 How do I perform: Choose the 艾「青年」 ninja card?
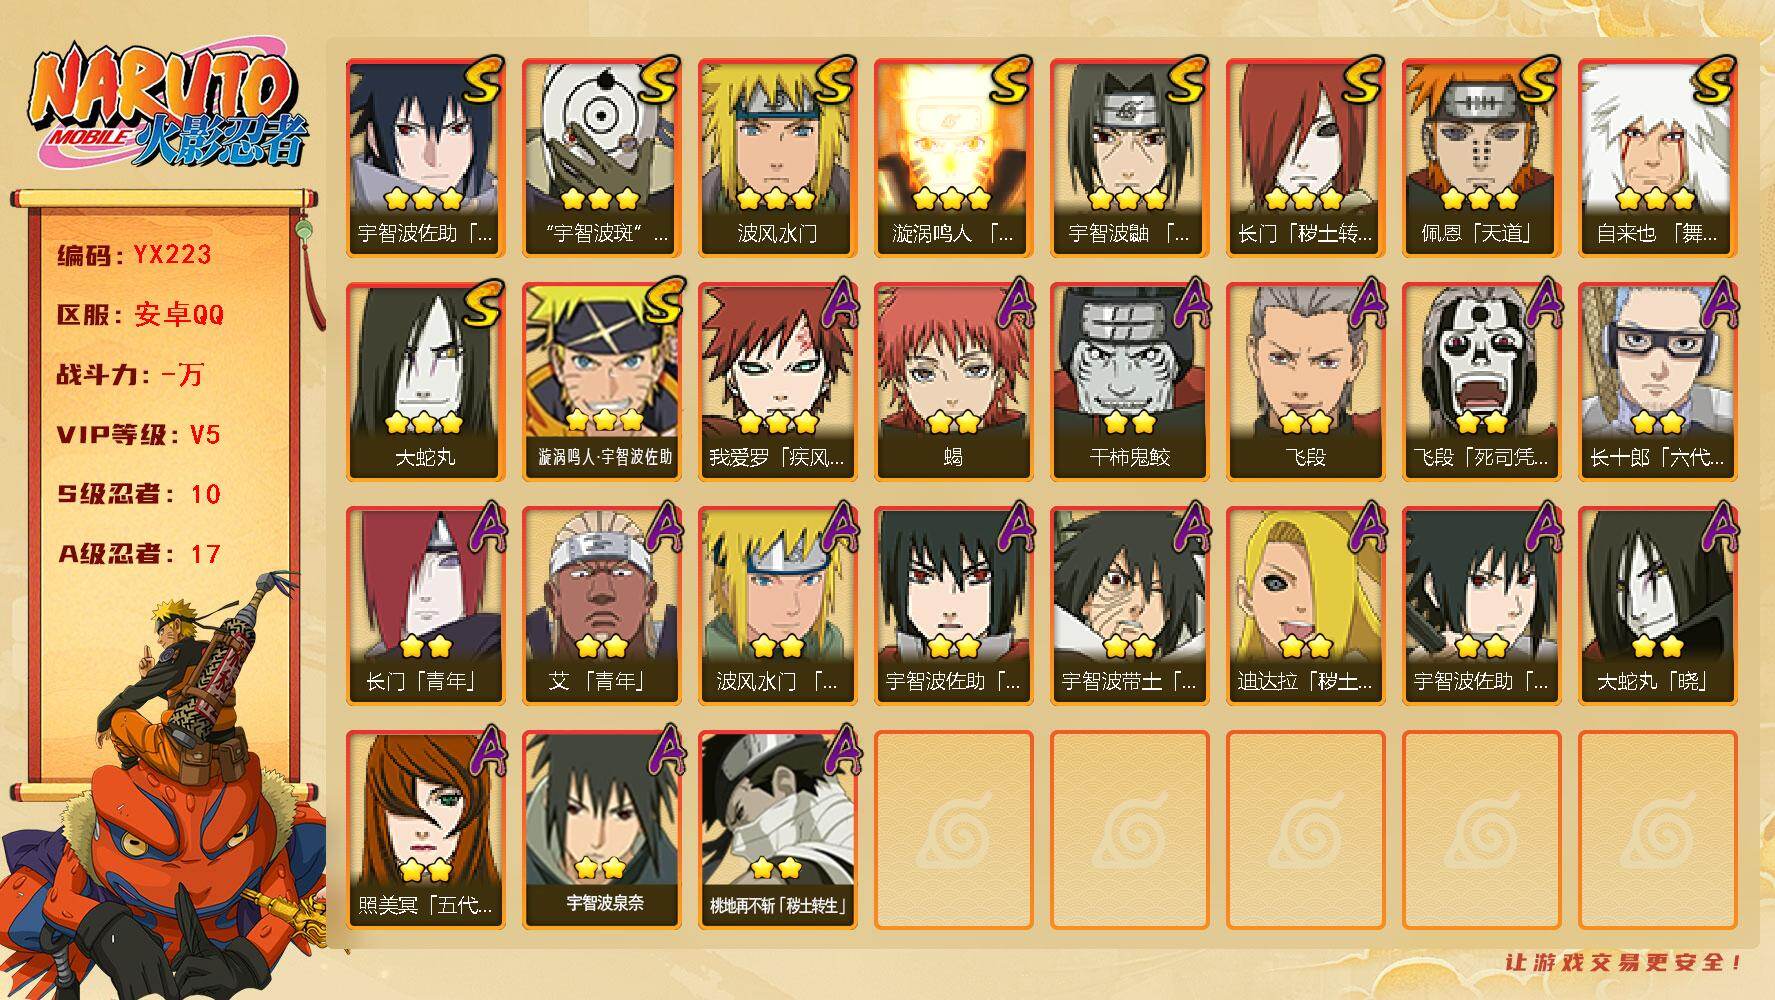(601, 606)
